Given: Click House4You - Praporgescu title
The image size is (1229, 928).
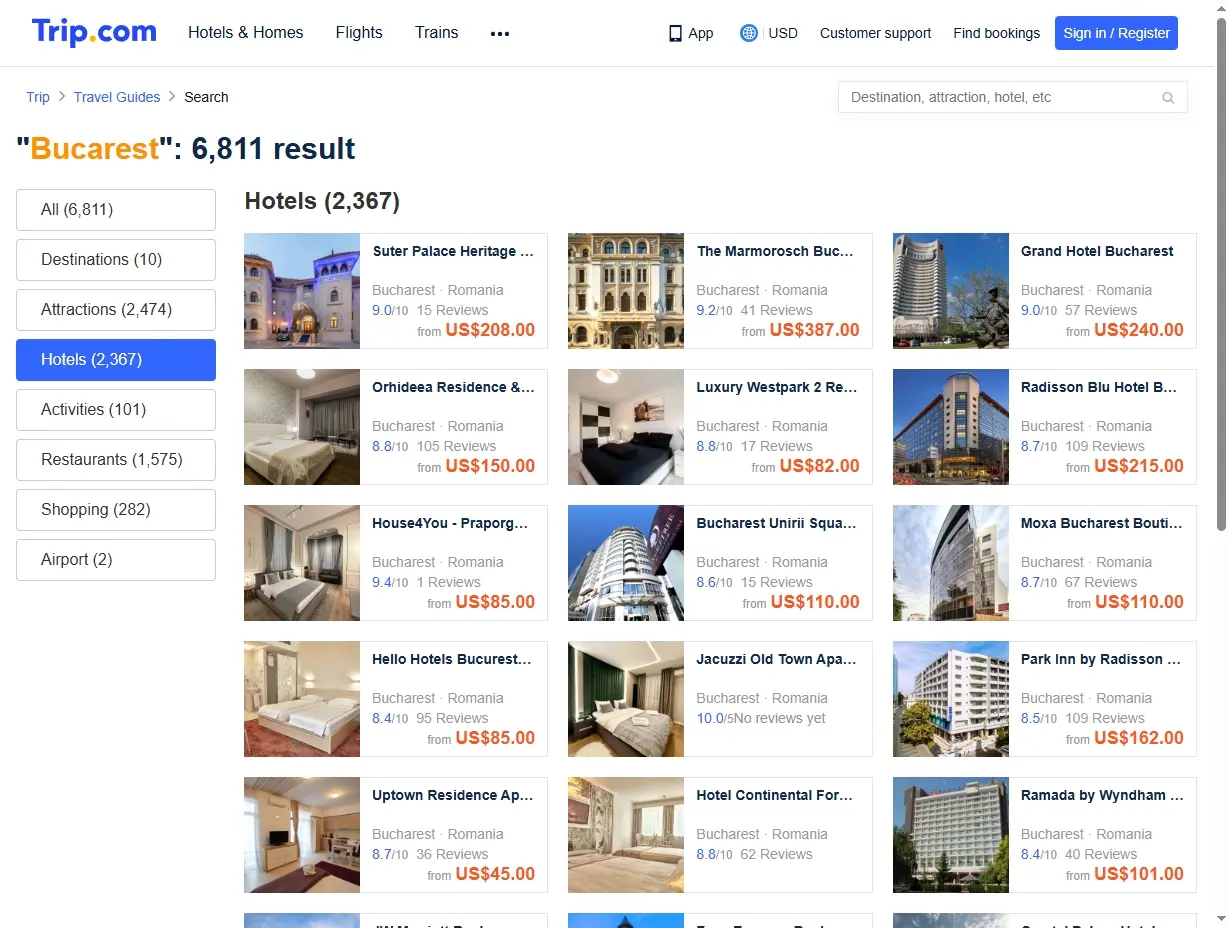Looking at the screenshot, I should pyautogui.click(x=450, y=524).
